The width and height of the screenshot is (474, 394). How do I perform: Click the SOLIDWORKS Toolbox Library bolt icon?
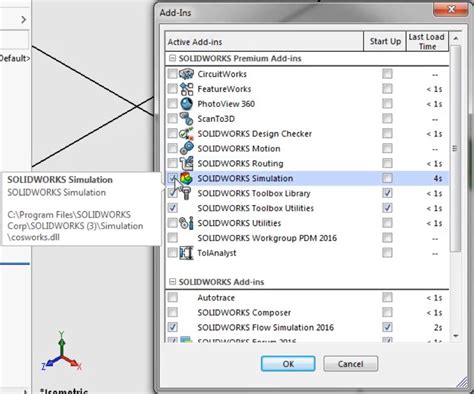point(186,193)
